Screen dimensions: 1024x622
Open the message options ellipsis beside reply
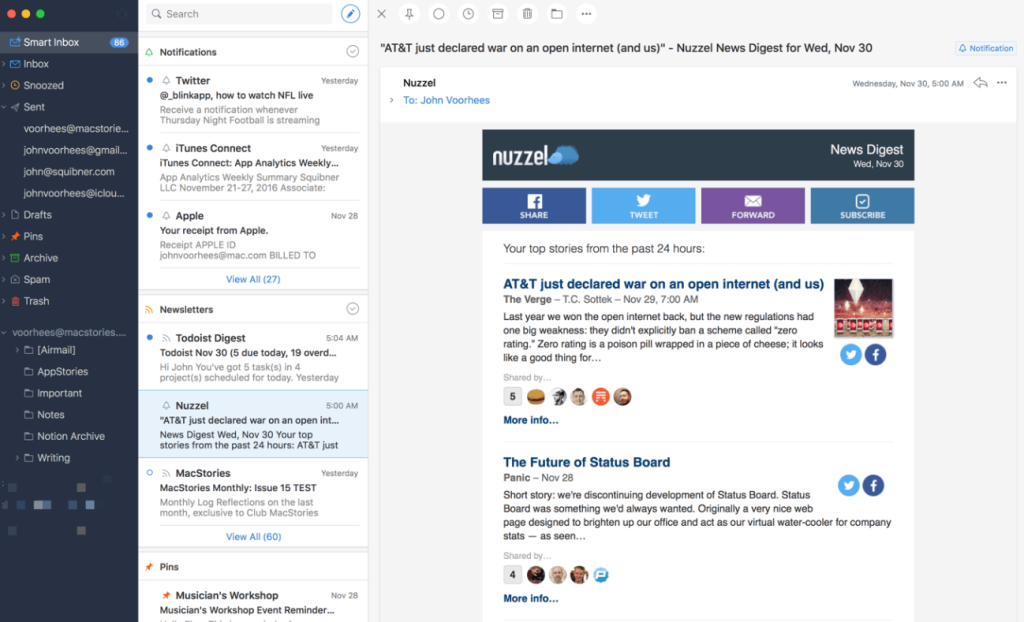(1002, 83)
